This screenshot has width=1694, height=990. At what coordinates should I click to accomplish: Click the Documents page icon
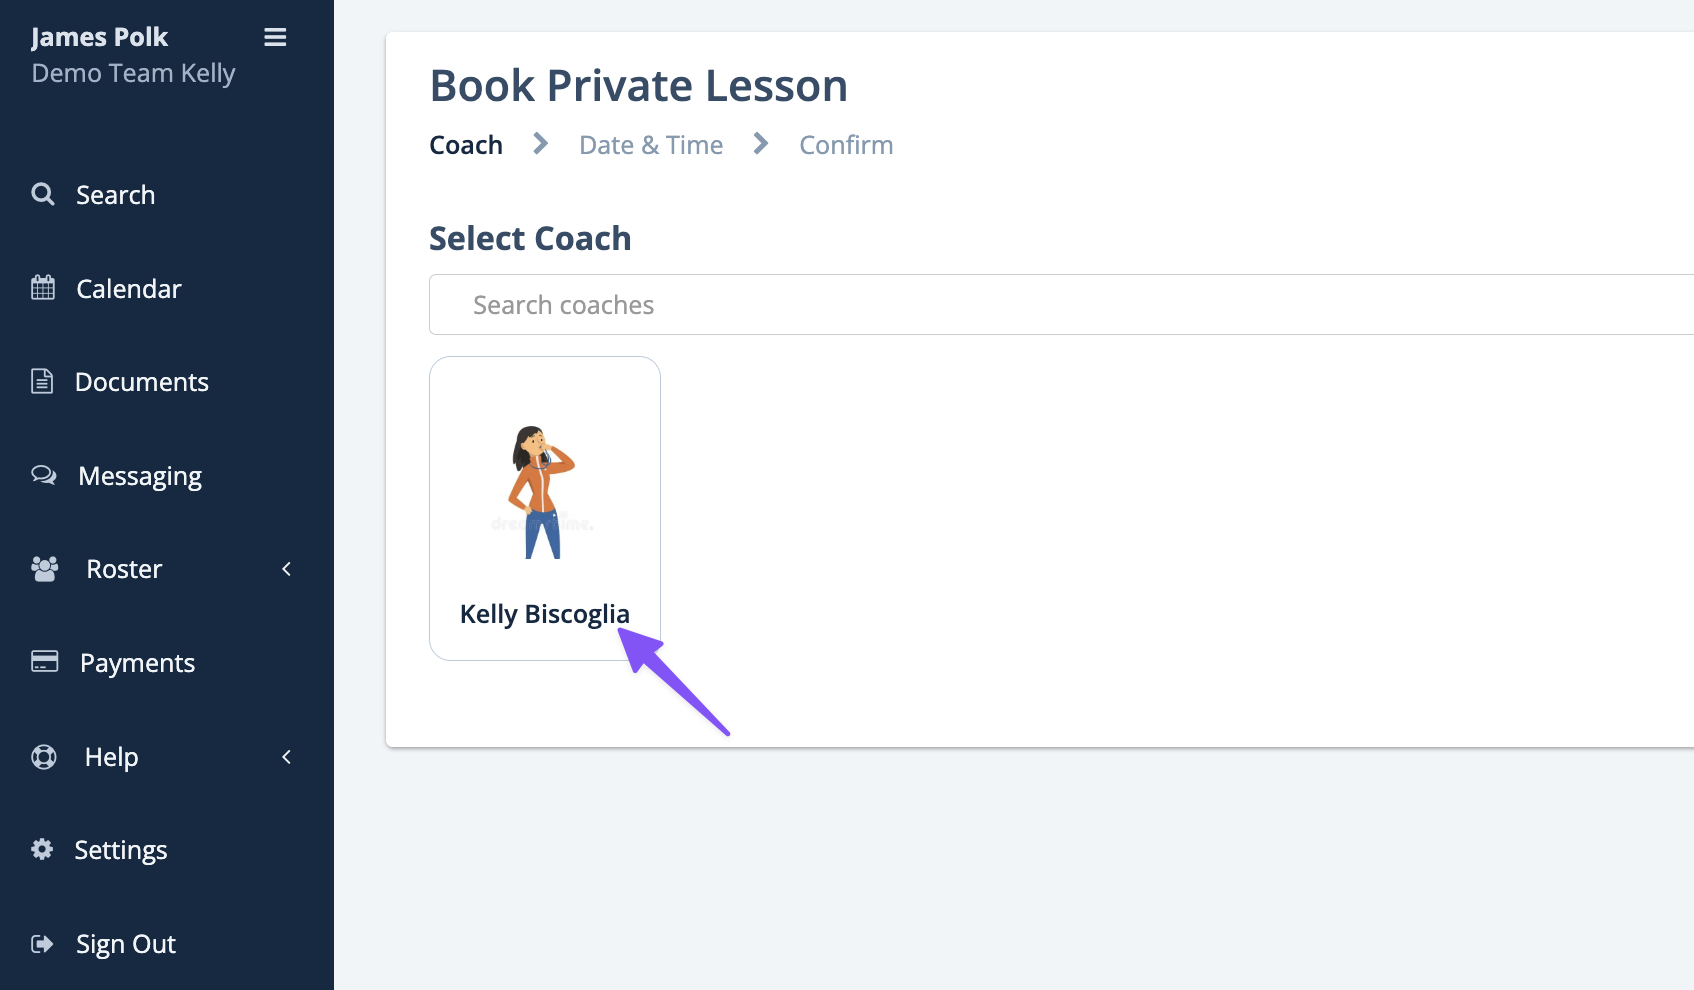(x=42, y=381)
